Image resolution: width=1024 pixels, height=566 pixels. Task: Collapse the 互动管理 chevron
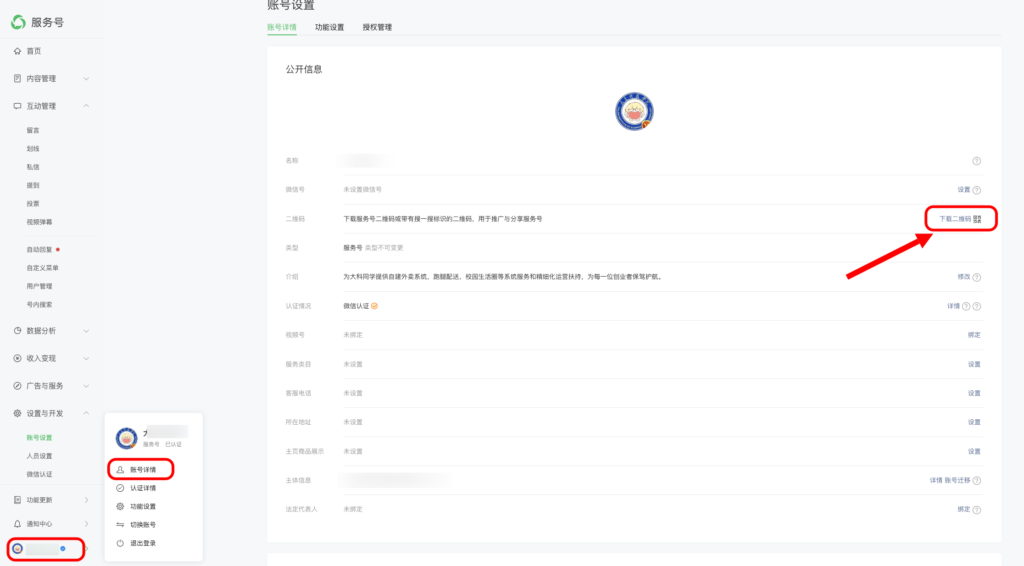click(x=86, y=106)
